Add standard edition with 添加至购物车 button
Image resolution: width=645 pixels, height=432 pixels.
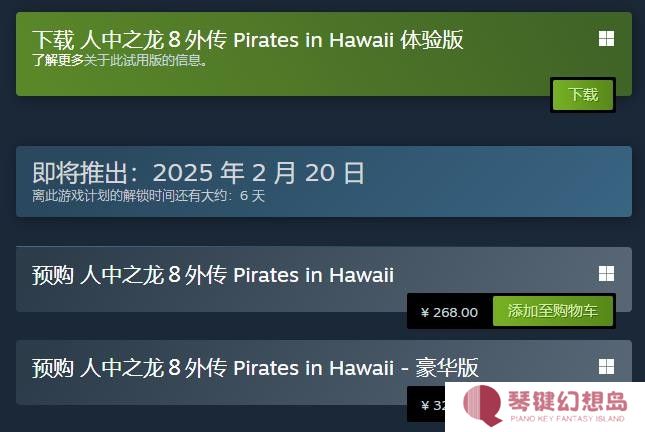[552, 311]
